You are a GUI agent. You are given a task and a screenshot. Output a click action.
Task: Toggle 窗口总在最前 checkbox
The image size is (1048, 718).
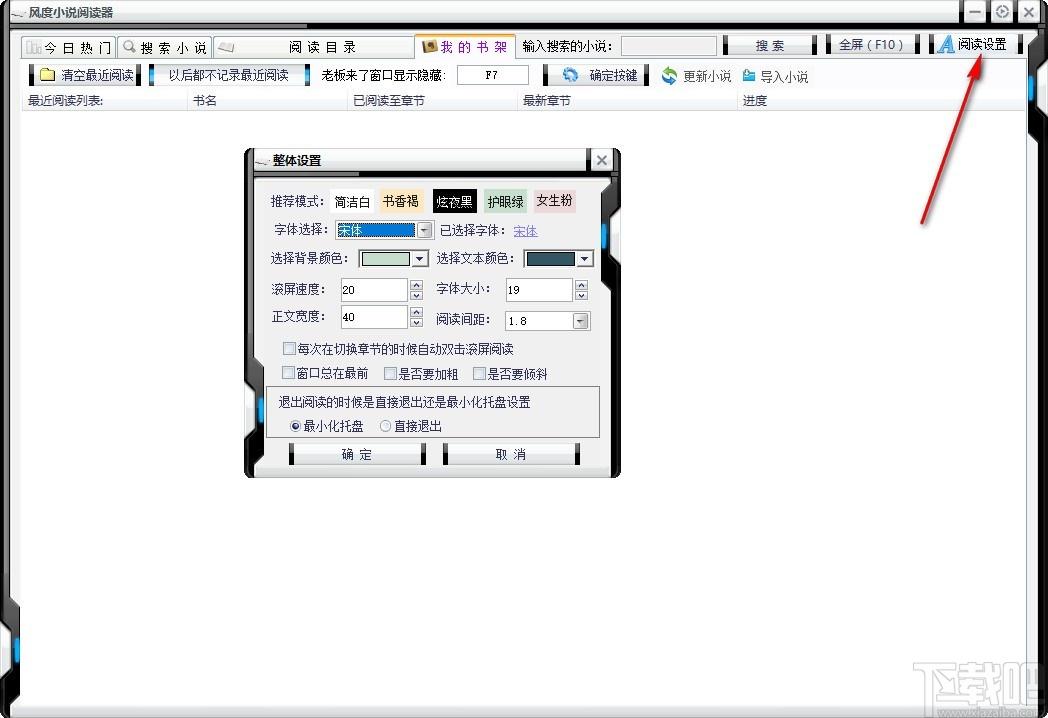[289, 372]
